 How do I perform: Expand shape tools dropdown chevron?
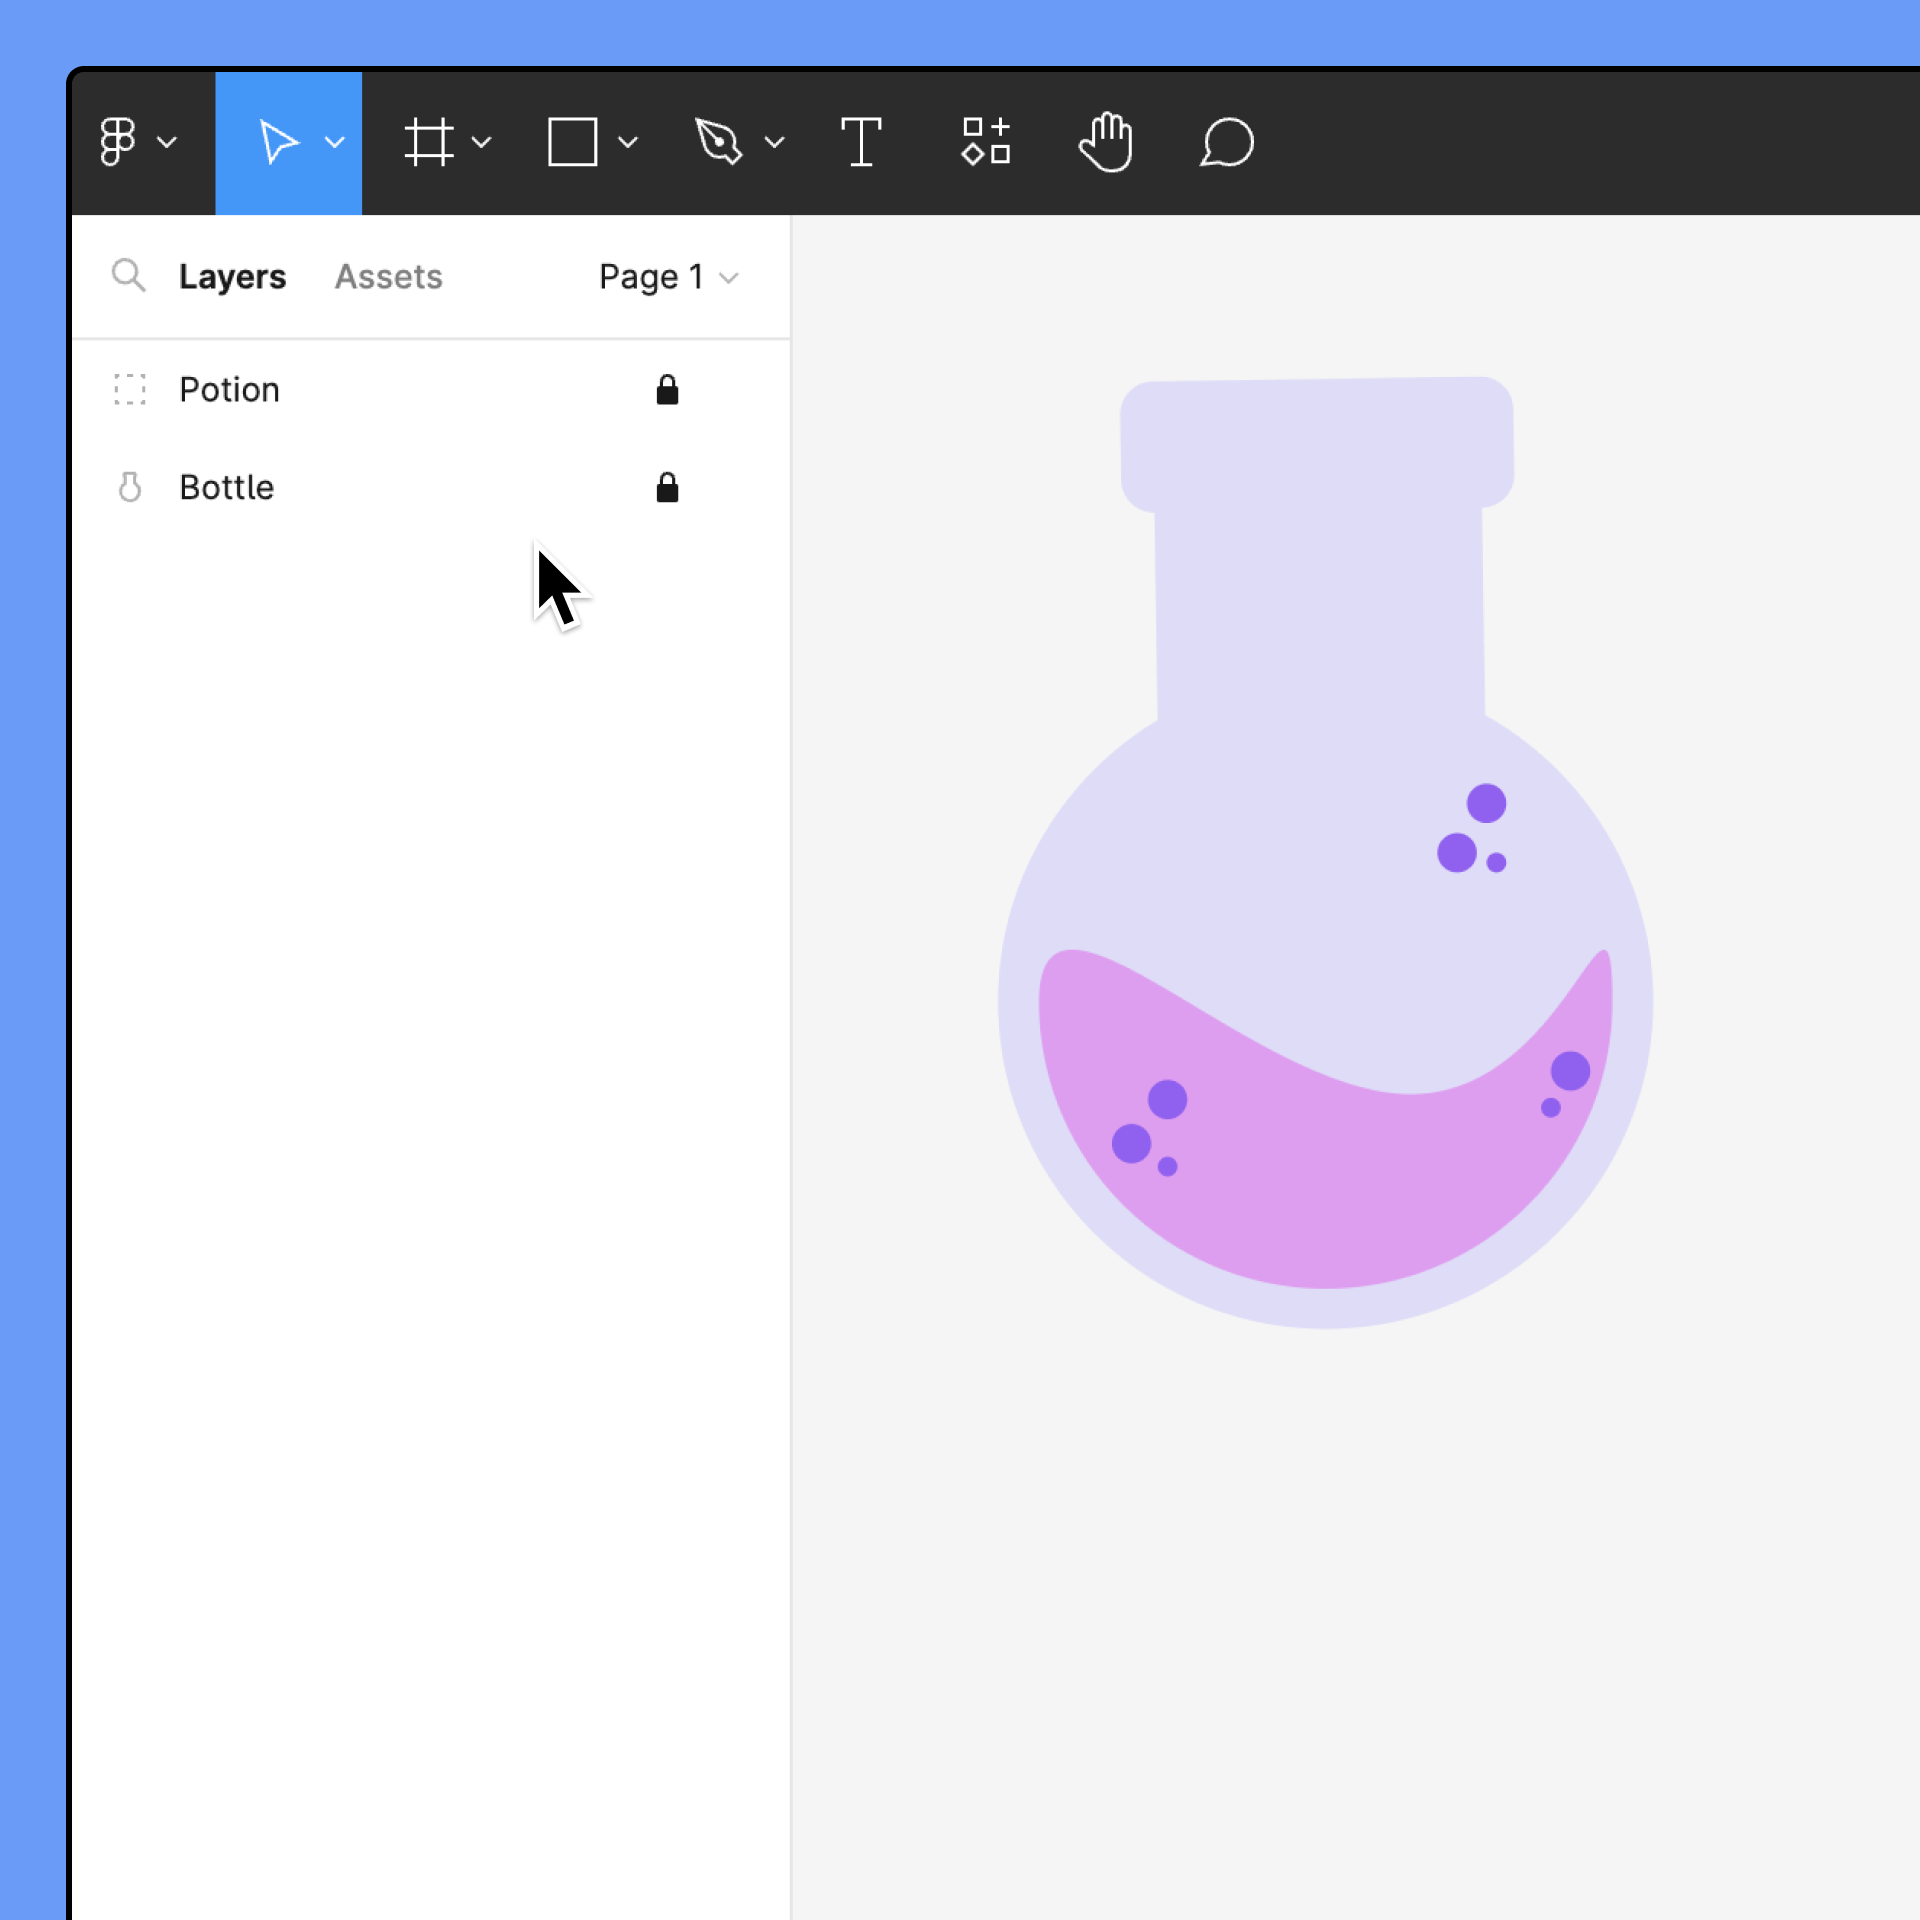click(627, 142)
